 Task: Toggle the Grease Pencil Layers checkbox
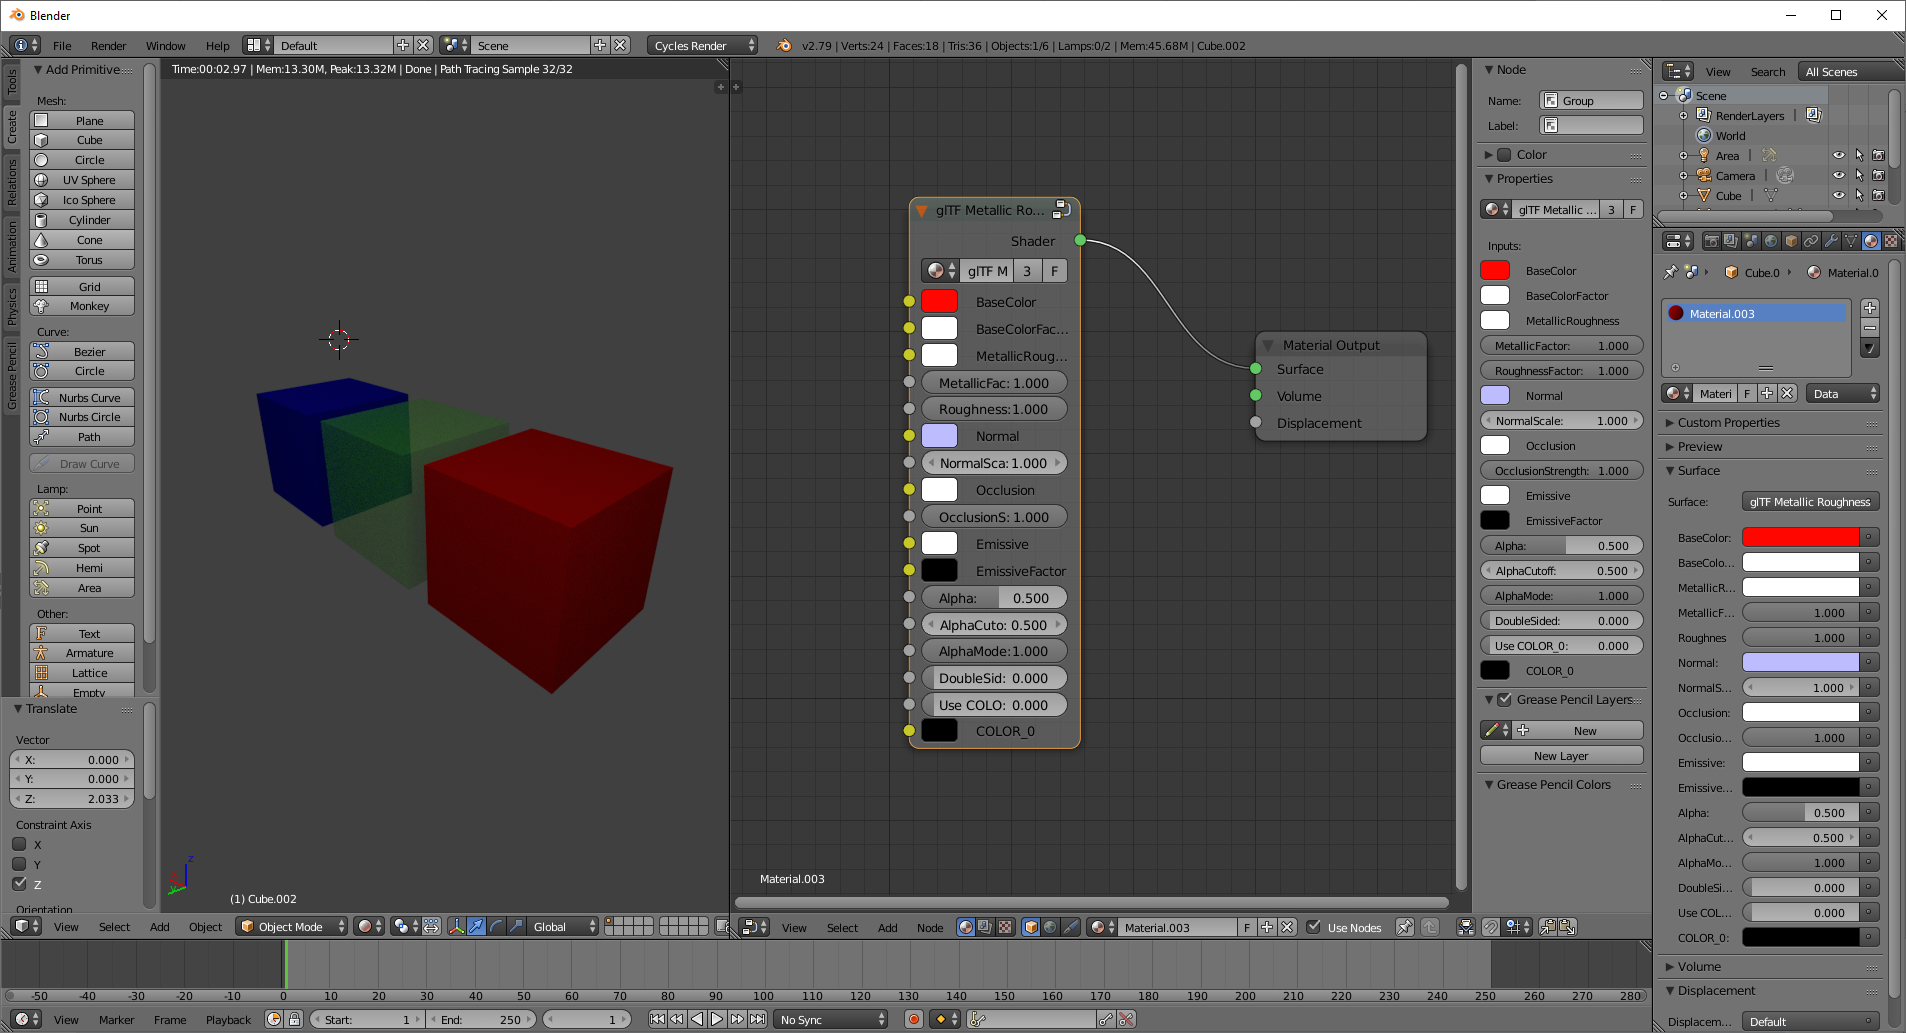point(1505,699)
